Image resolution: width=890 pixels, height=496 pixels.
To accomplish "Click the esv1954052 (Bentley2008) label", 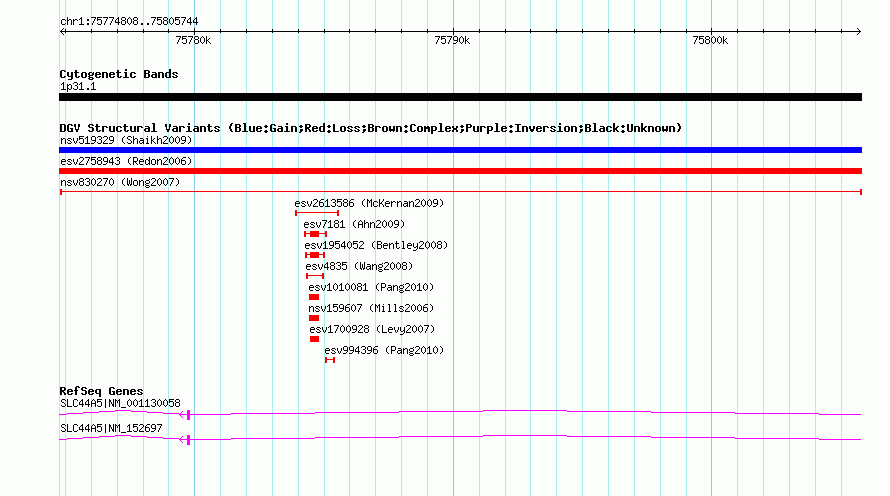I will [x=376, y=245].
